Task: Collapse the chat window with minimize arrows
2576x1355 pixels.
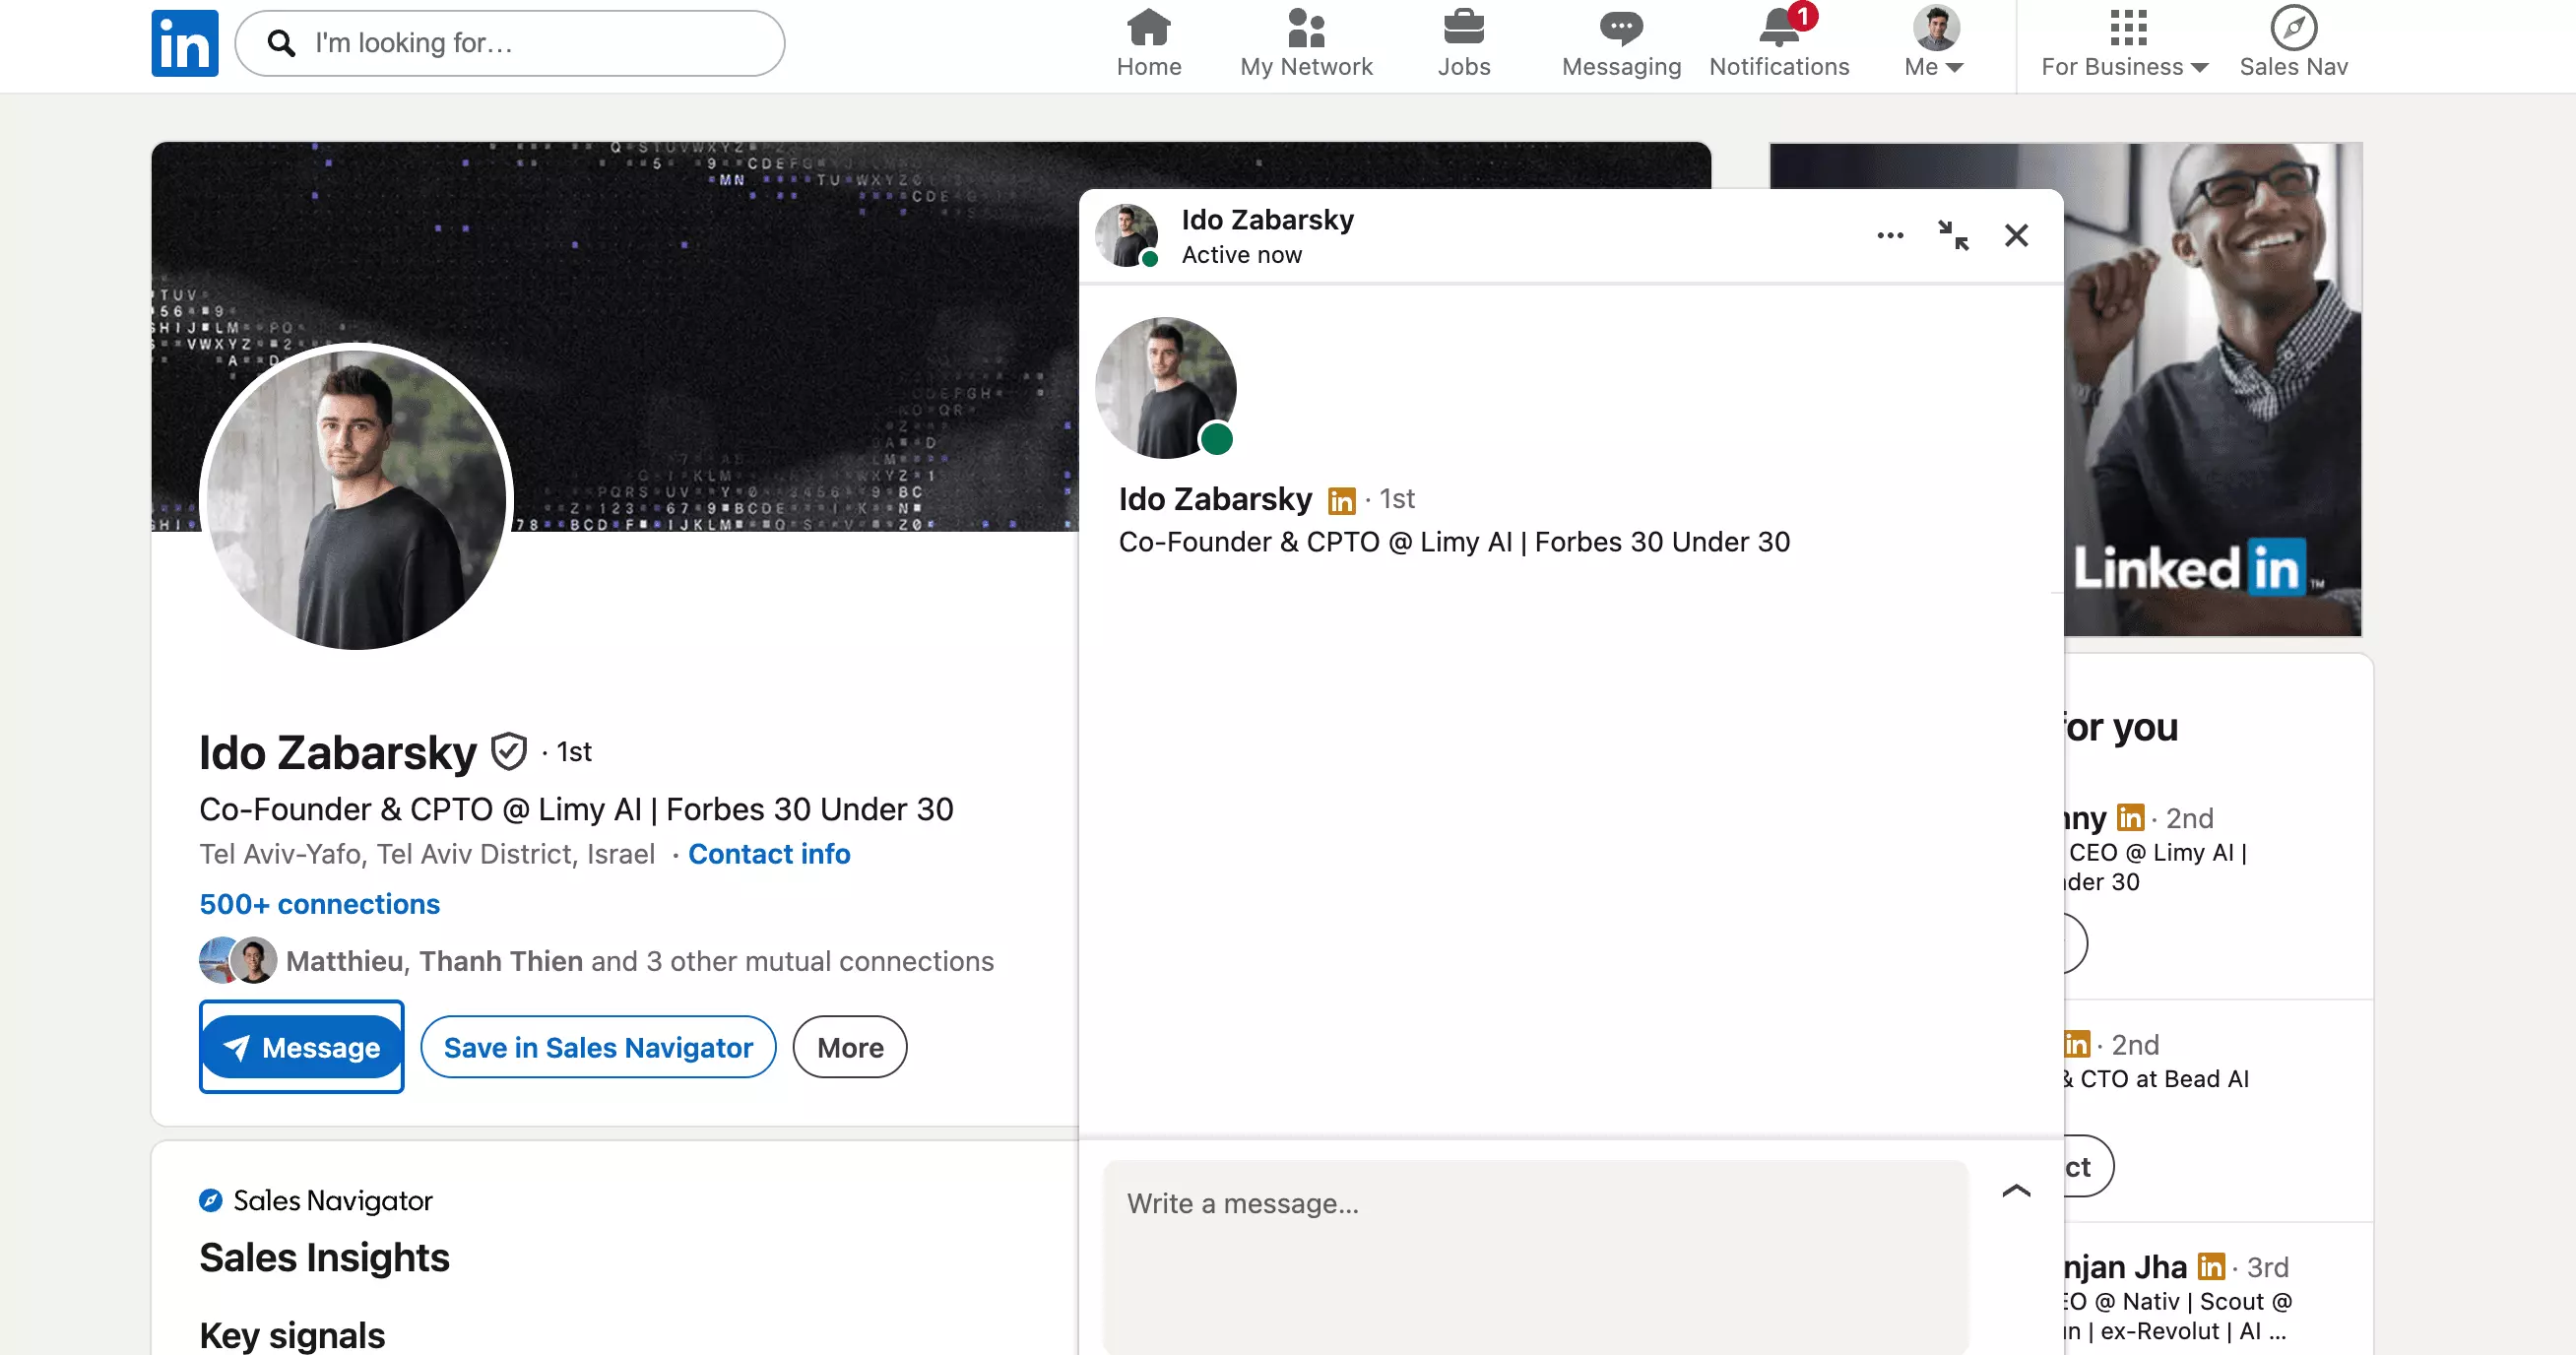Action: pos(1953,235)
